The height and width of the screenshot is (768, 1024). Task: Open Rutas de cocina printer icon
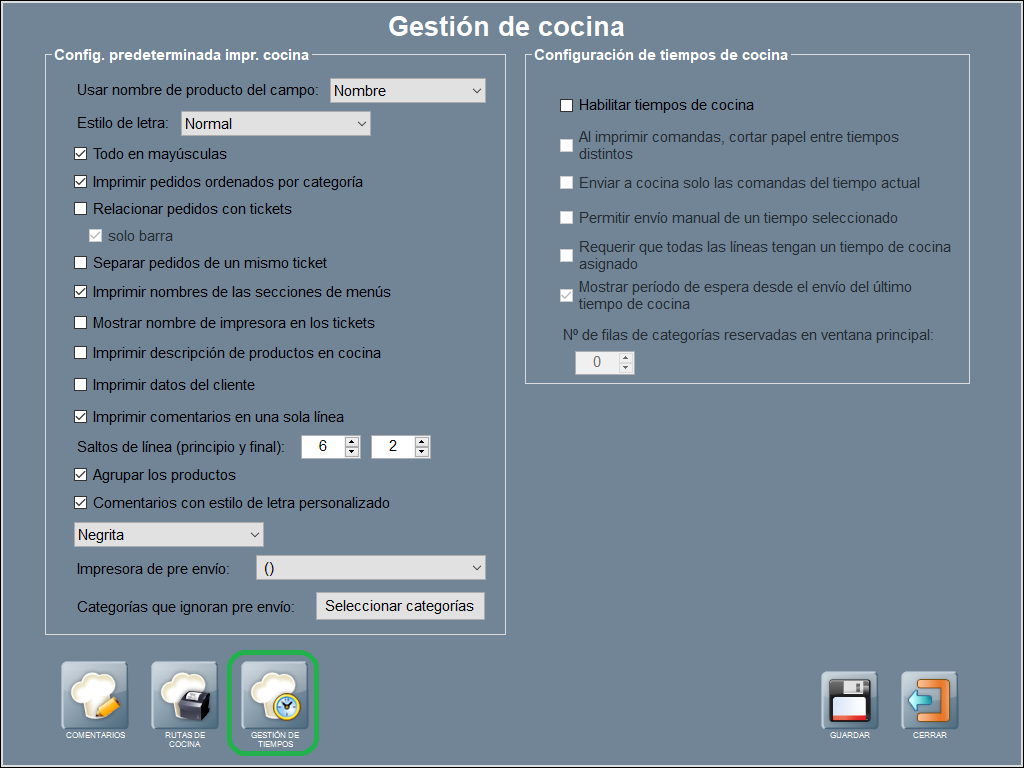point(184,696)
